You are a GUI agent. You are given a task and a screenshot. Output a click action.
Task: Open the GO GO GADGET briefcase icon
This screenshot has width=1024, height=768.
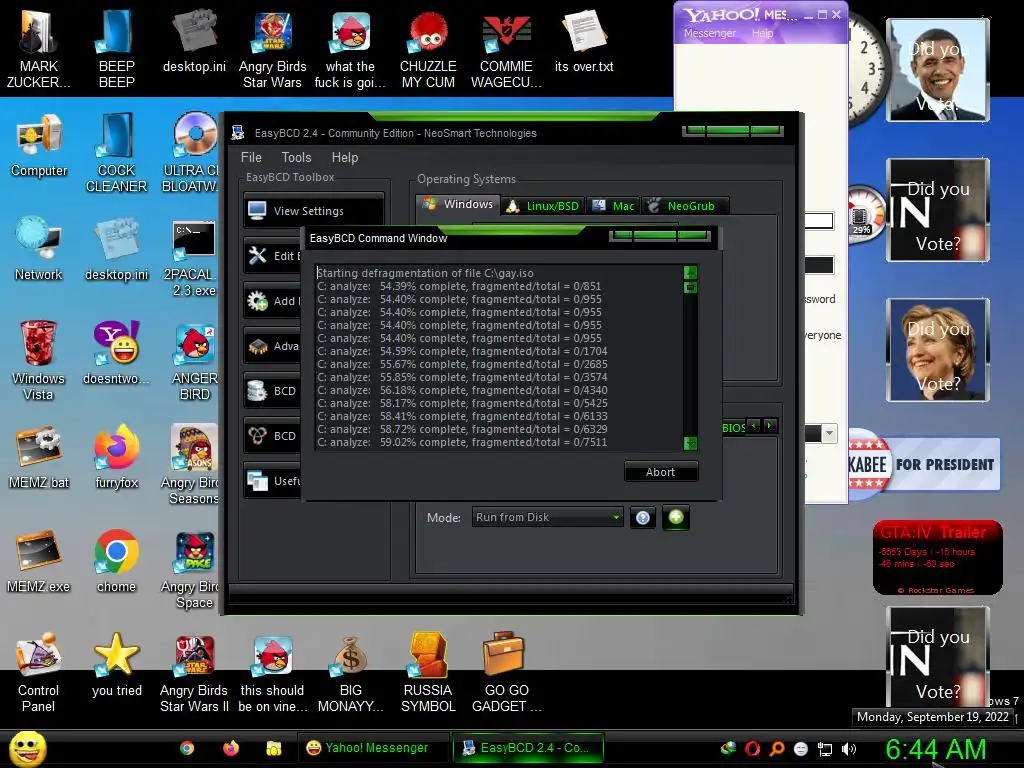tap(506, 673)
